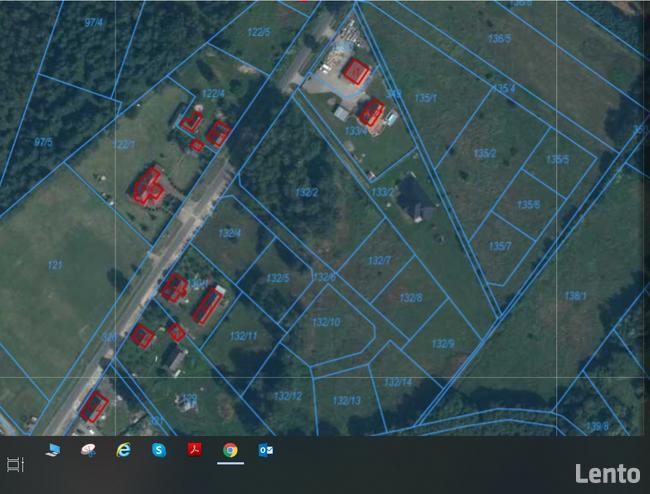Open the Task View button in the taskbar
Viewport: 650px width, 494px height.
[15, 464]
